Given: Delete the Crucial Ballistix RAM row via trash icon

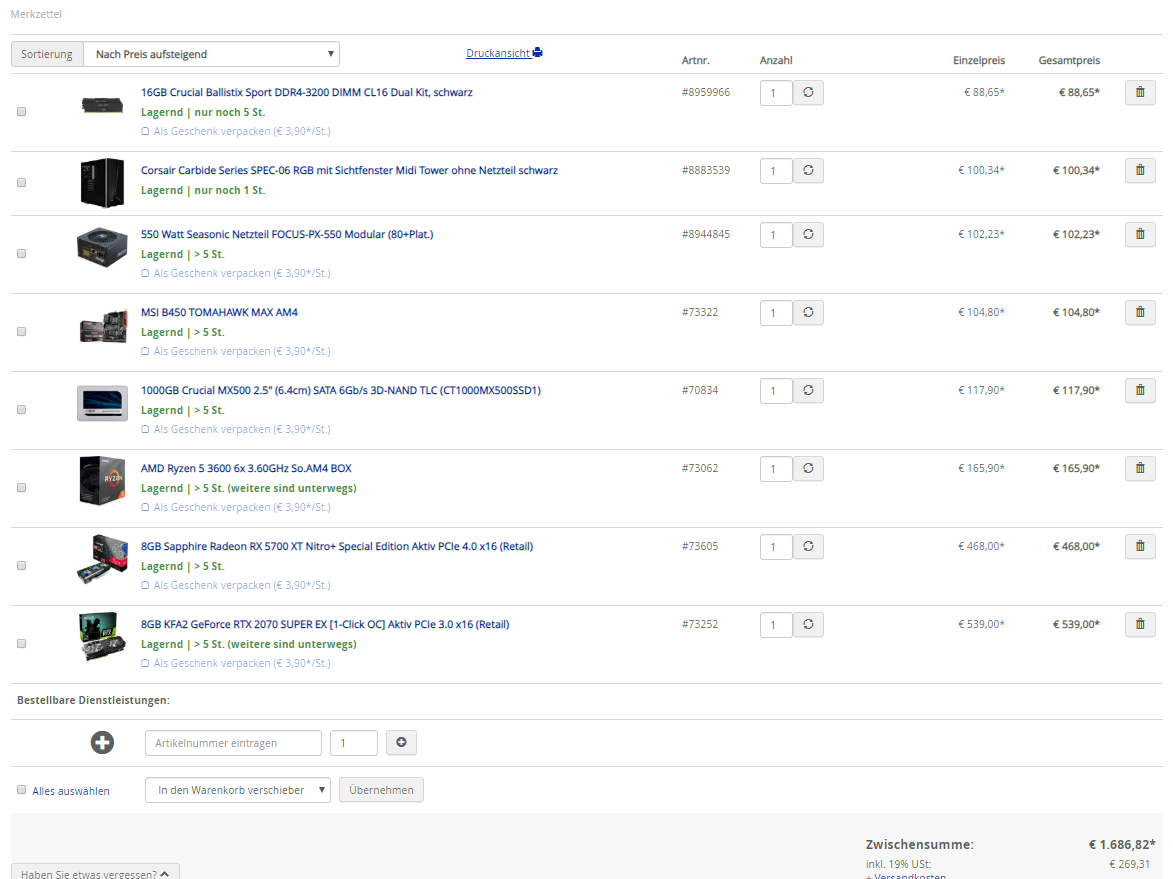Looking at the screenshot, I should 1140,92.
